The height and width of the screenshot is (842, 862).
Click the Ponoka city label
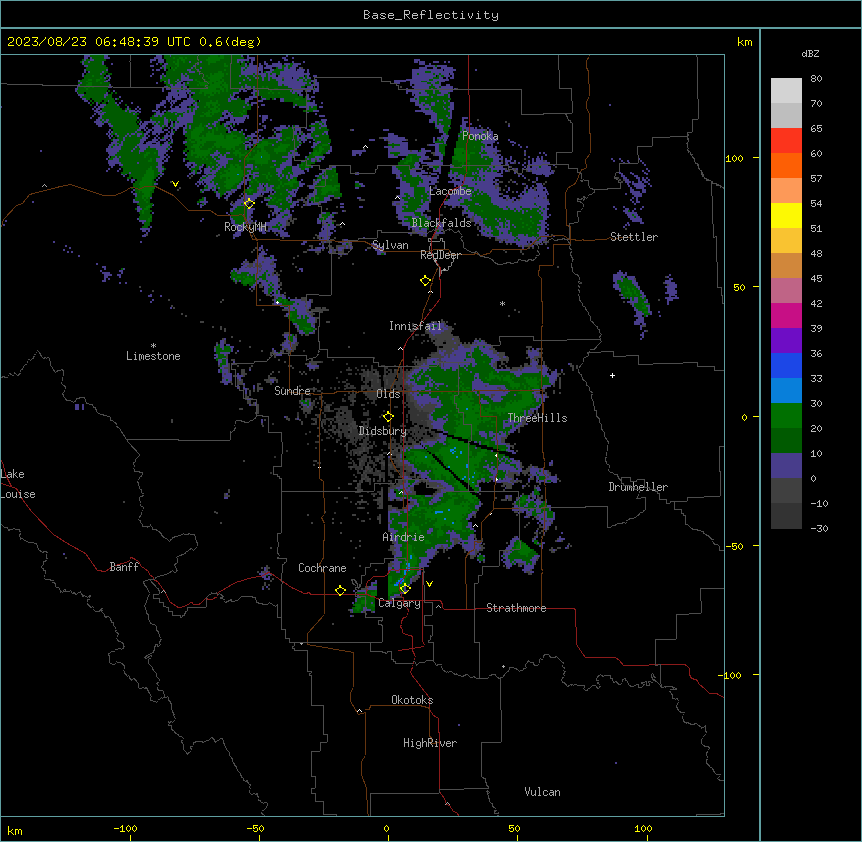tap(480, 136)
